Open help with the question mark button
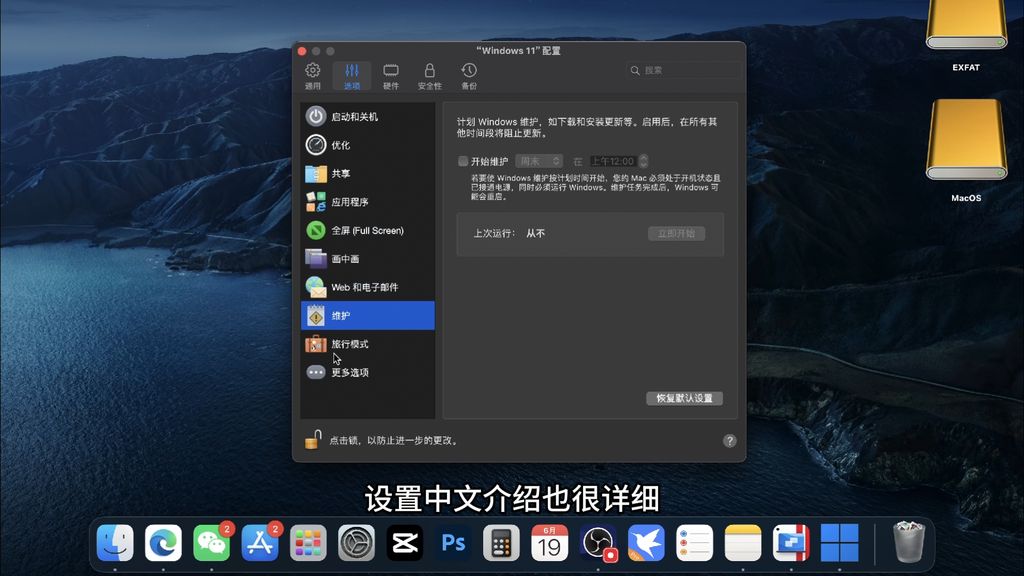This screenshot has width=1024, height=576. tap(729, 441)
